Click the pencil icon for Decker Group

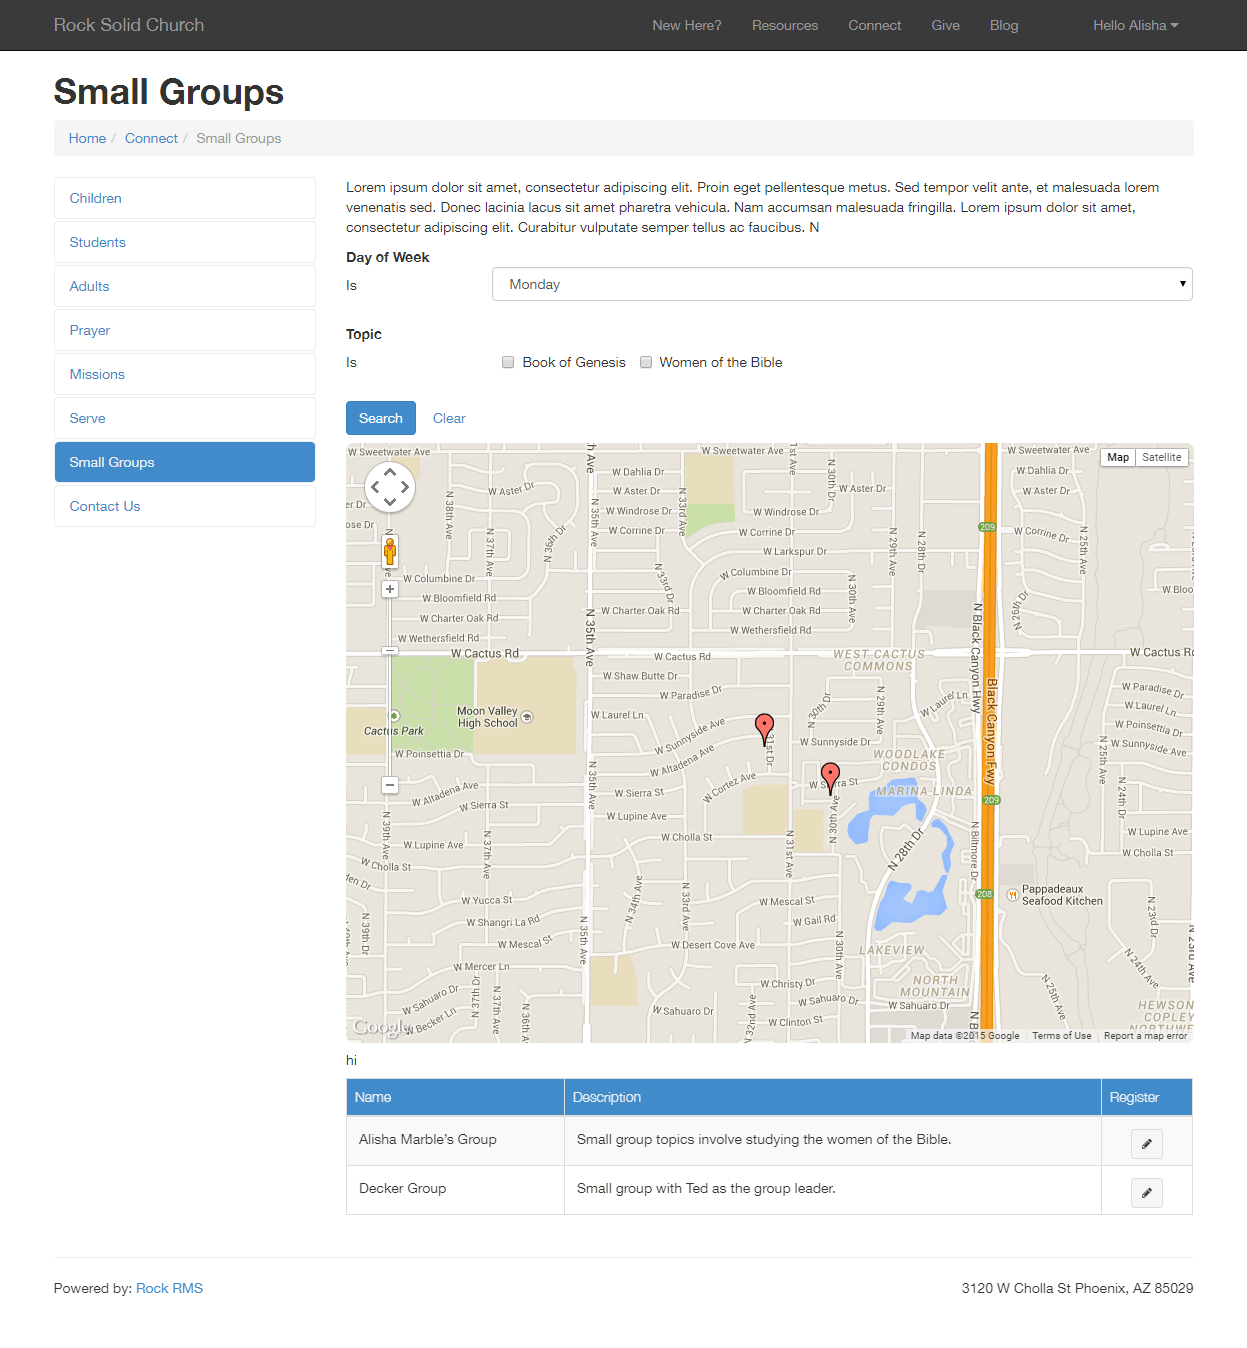click(x=1146, y=1192)
